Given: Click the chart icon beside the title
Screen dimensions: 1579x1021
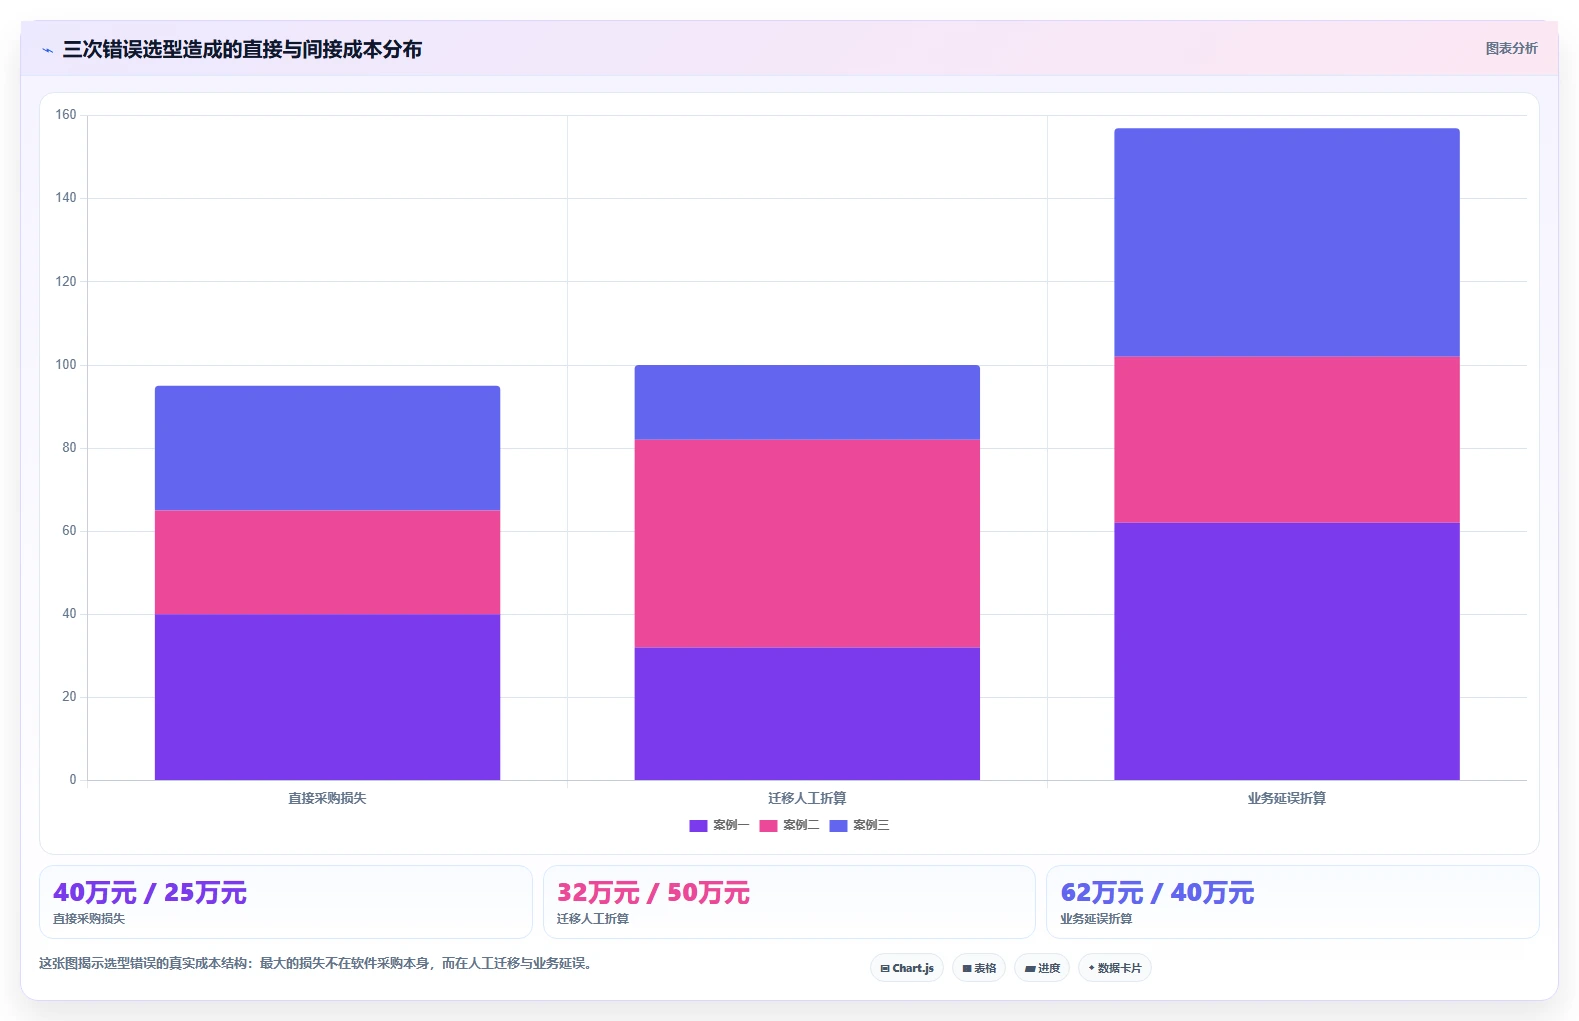Looking at the screenshot, I should (47, 50).
